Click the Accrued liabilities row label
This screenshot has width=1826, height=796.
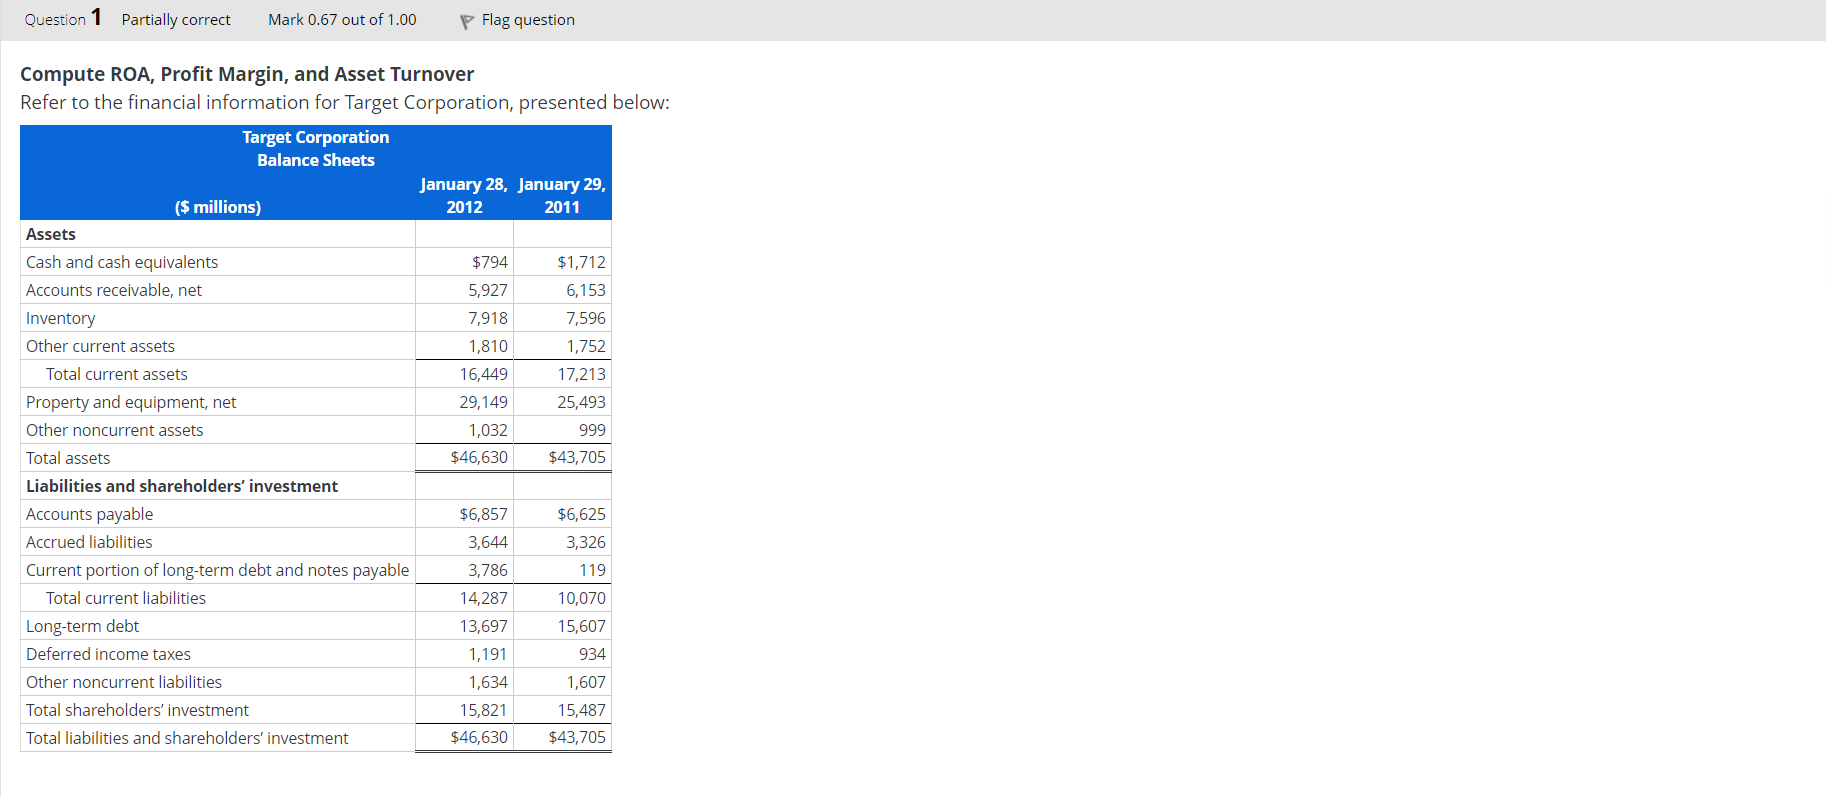(x=89, y=542)
